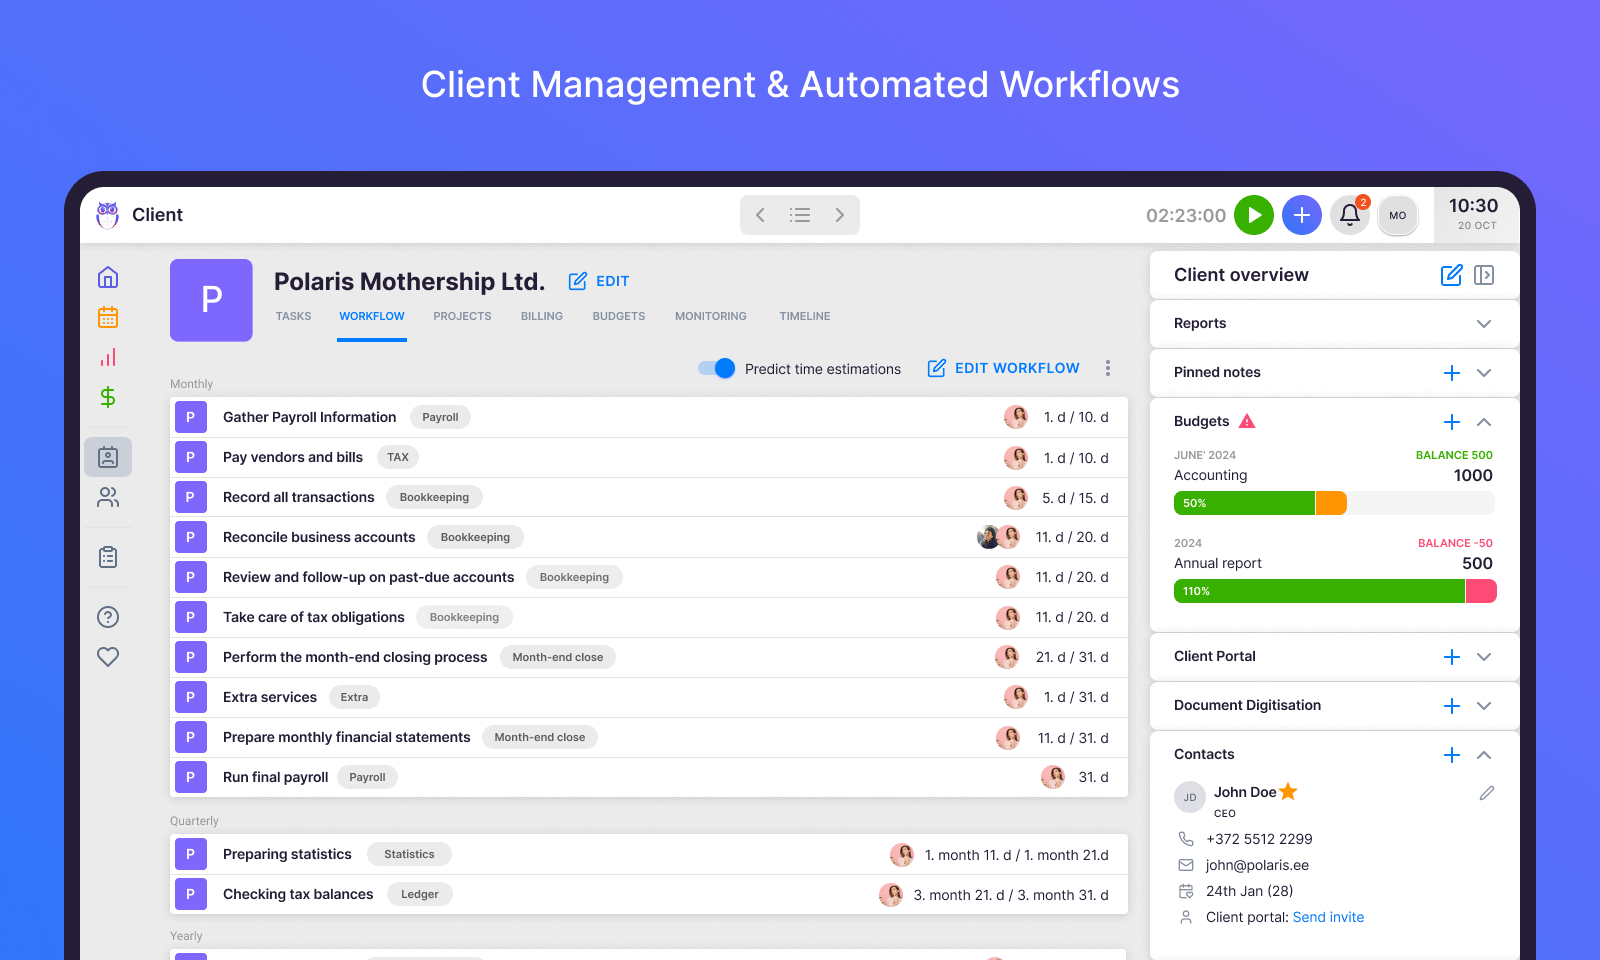Click the Send invite link for client portal
The width and height of the screenshot is (1600, 960).
pos(1328,916)
